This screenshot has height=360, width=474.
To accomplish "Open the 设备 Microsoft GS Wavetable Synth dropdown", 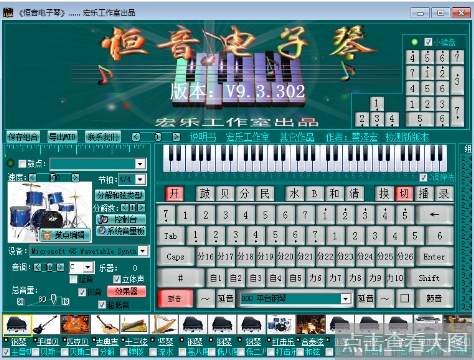I will click(x=143, y=251).
